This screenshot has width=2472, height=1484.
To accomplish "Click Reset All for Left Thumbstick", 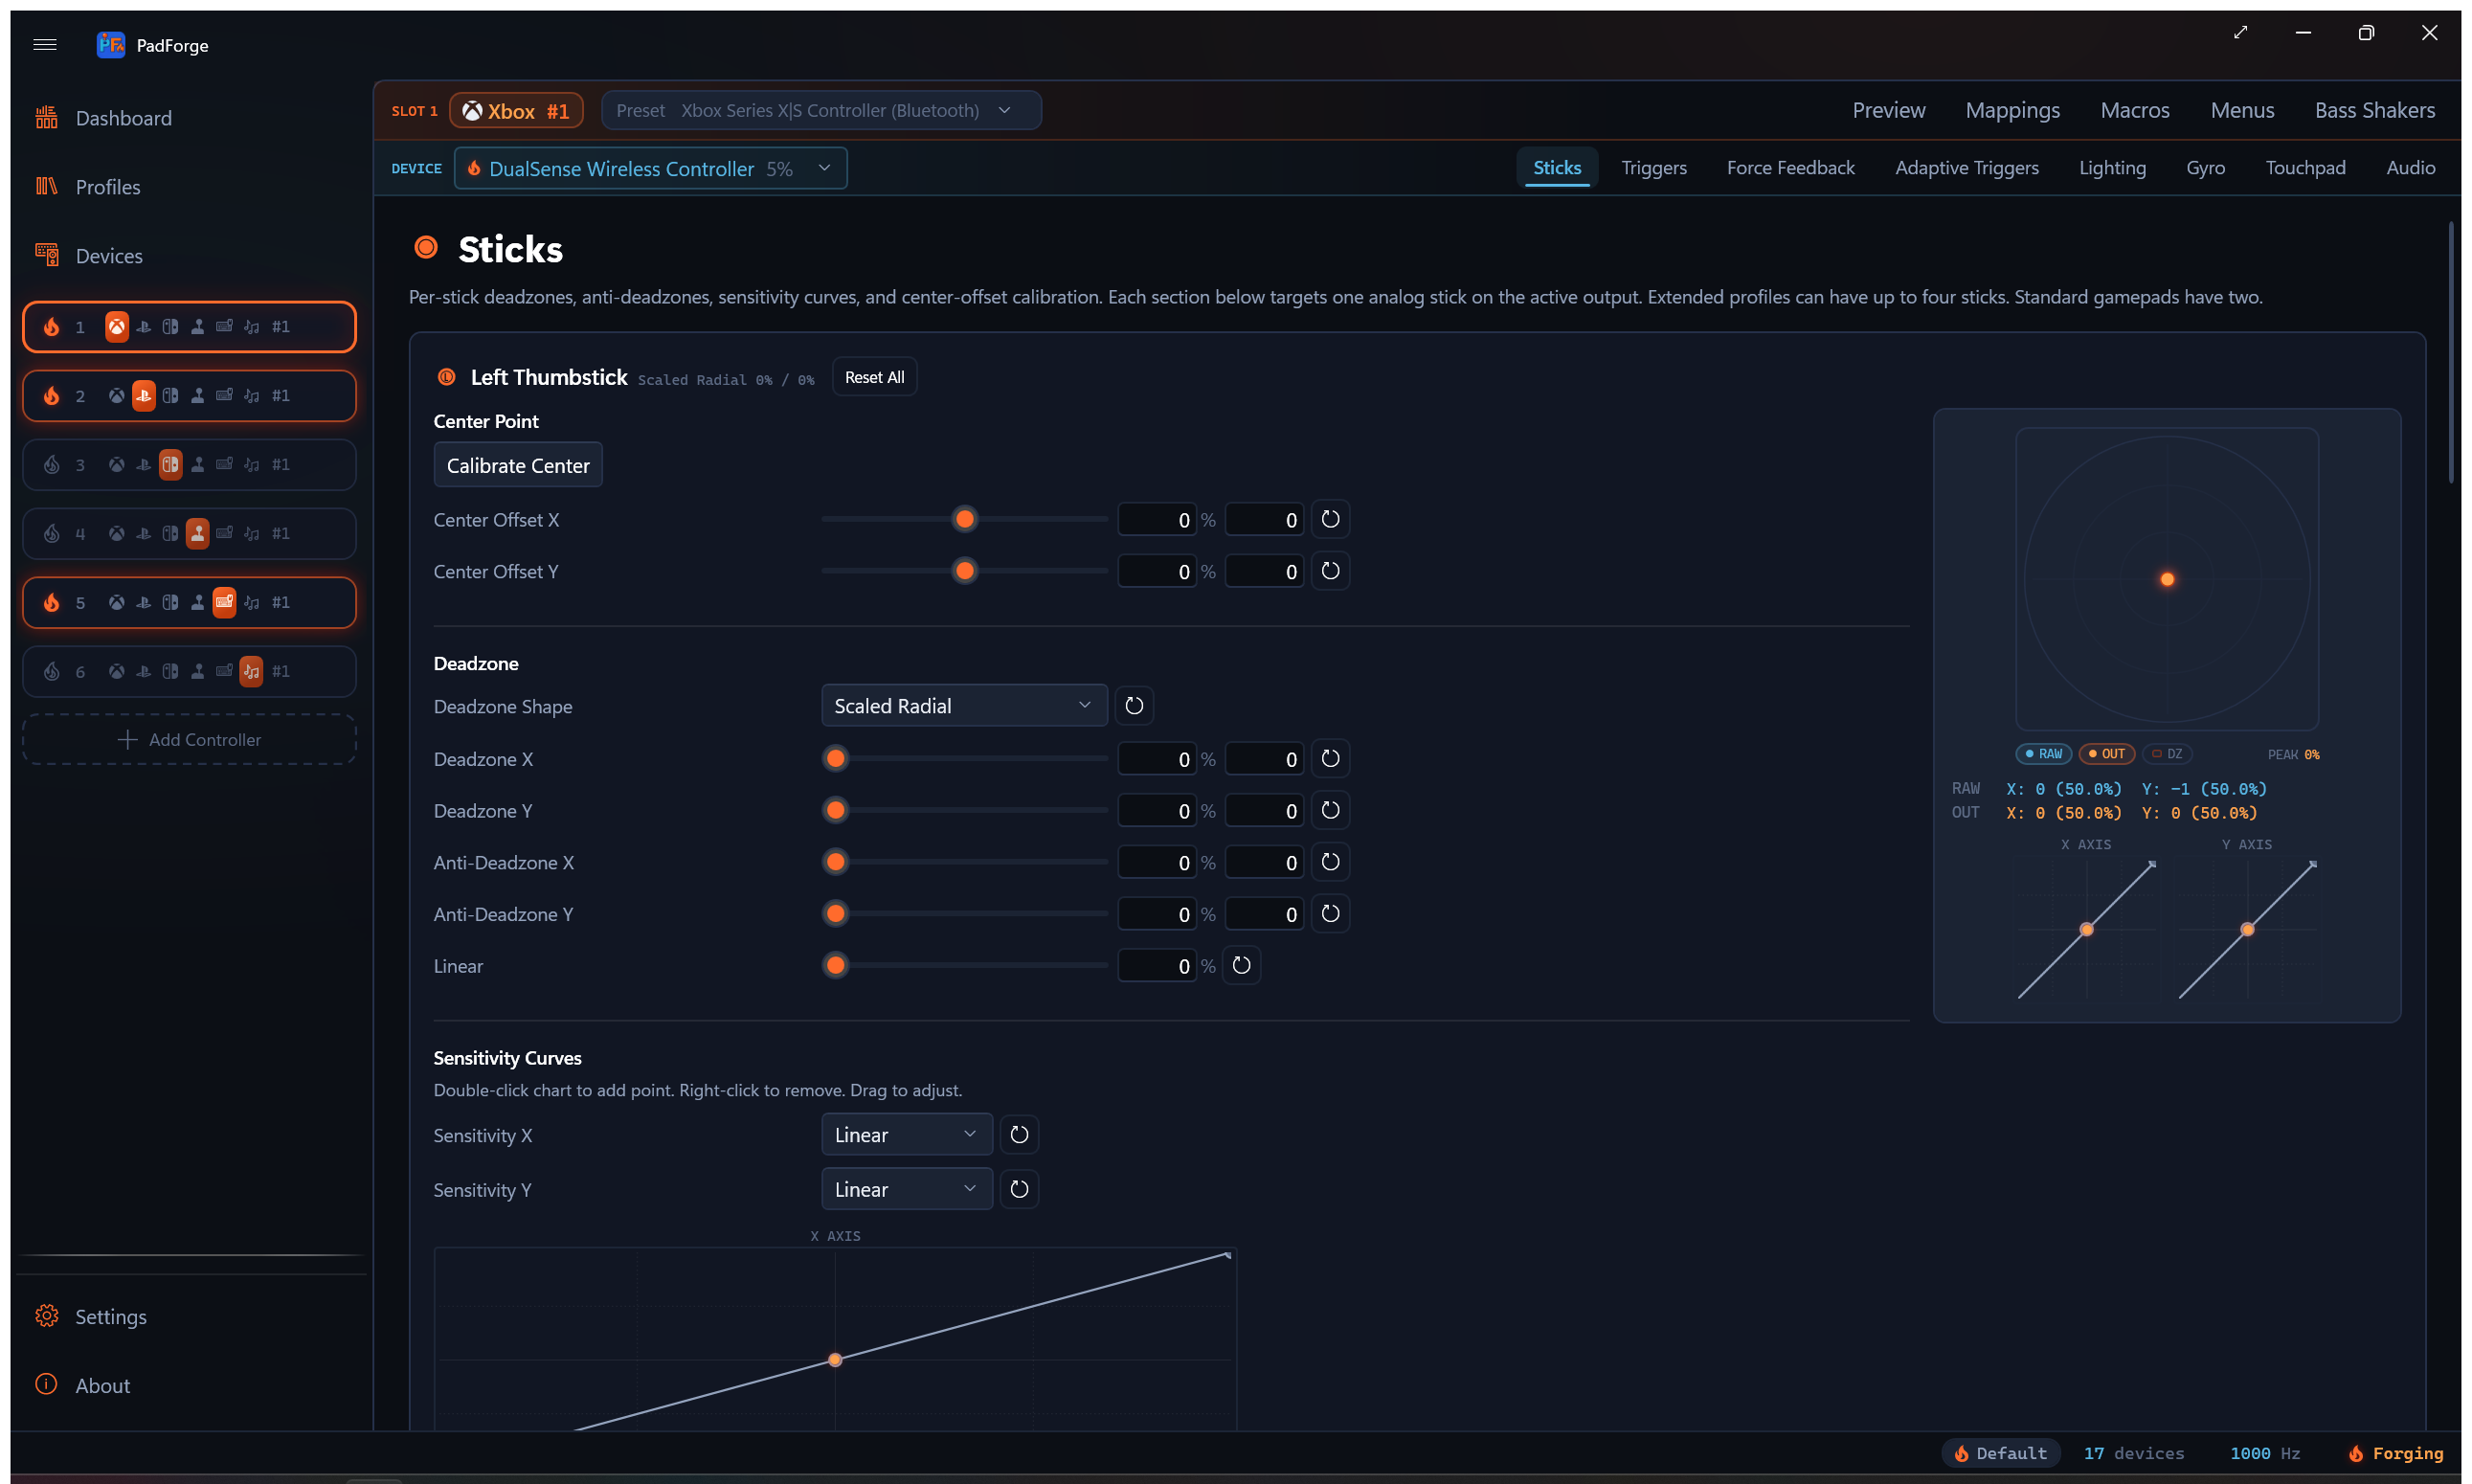I will (x=874, y=377).
